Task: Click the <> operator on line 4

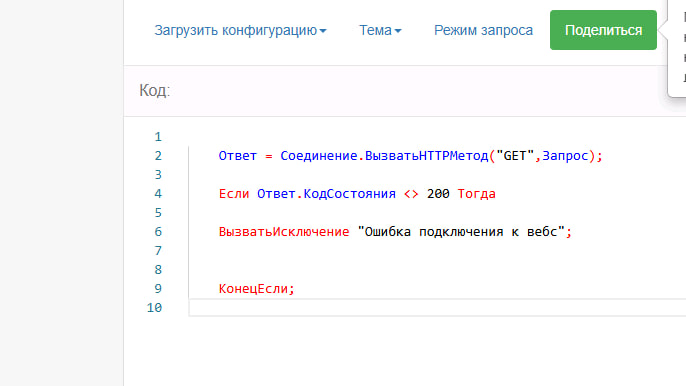Action: coord(411,194)
